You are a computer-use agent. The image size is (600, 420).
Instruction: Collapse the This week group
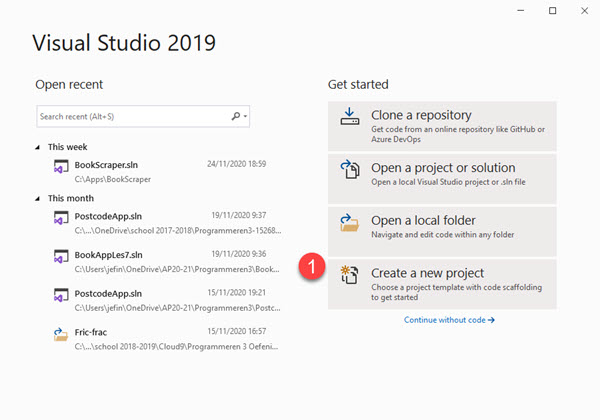[39, 147]
